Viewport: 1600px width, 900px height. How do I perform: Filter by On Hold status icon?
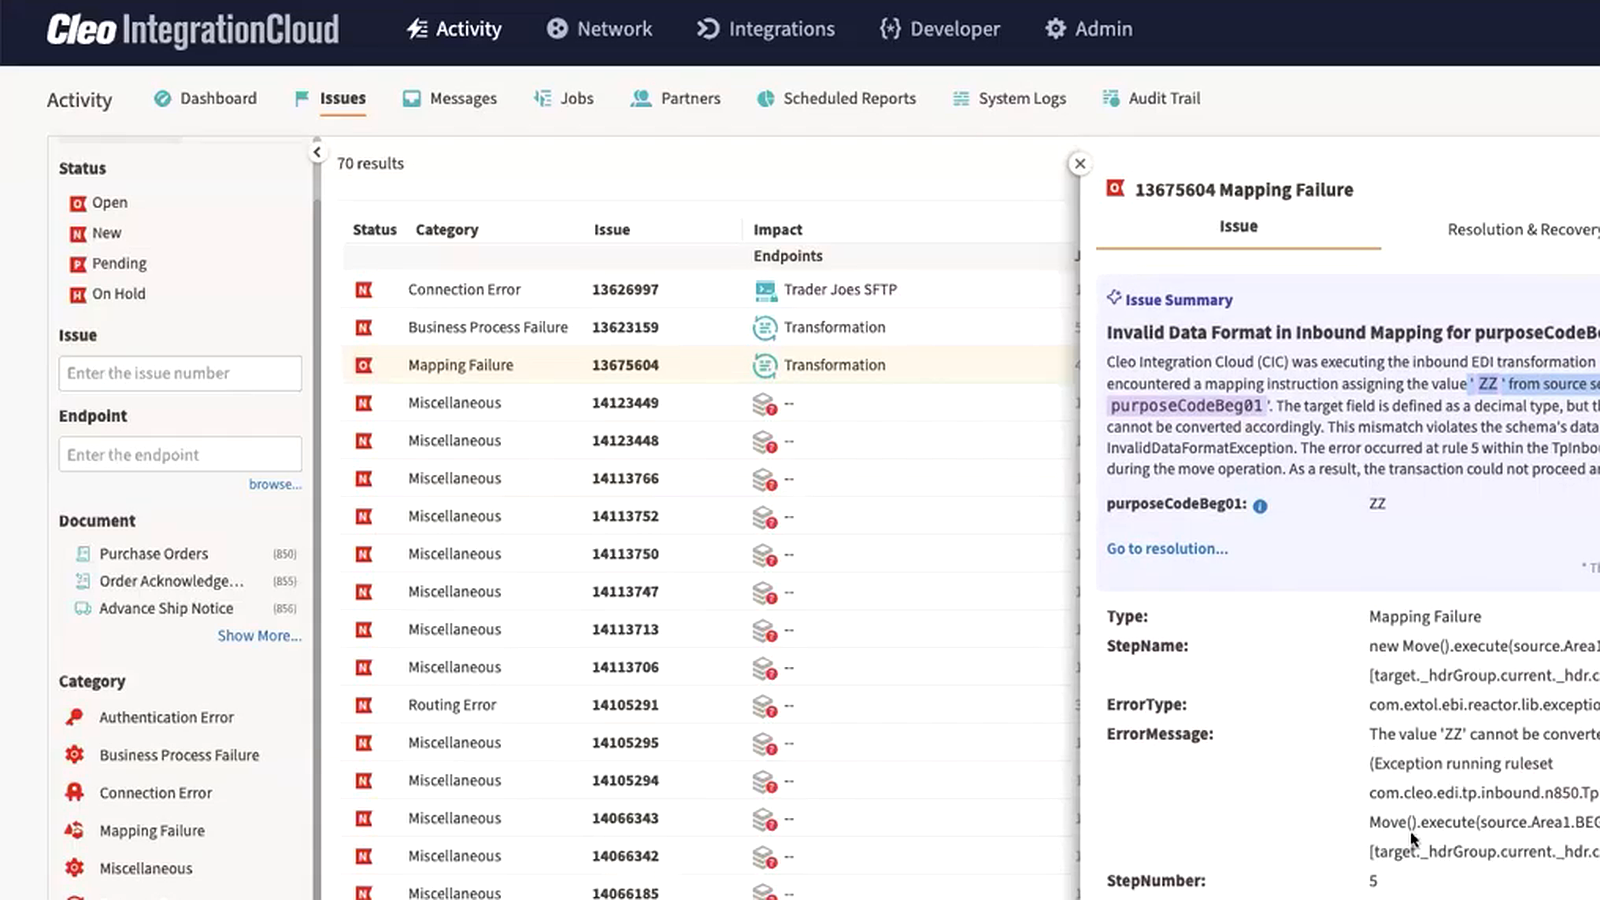point(78,294)
